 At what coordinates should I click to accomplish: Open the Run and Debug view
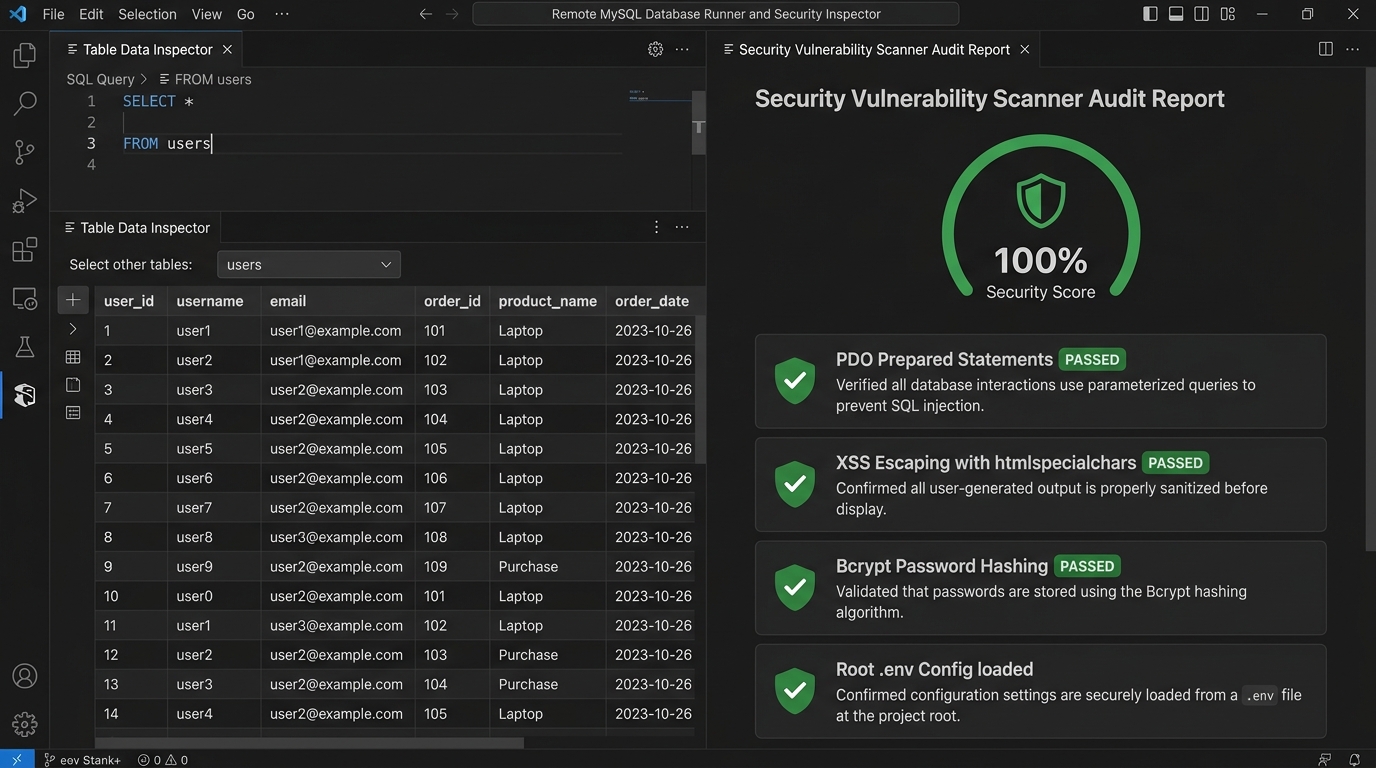click(24, 201)
